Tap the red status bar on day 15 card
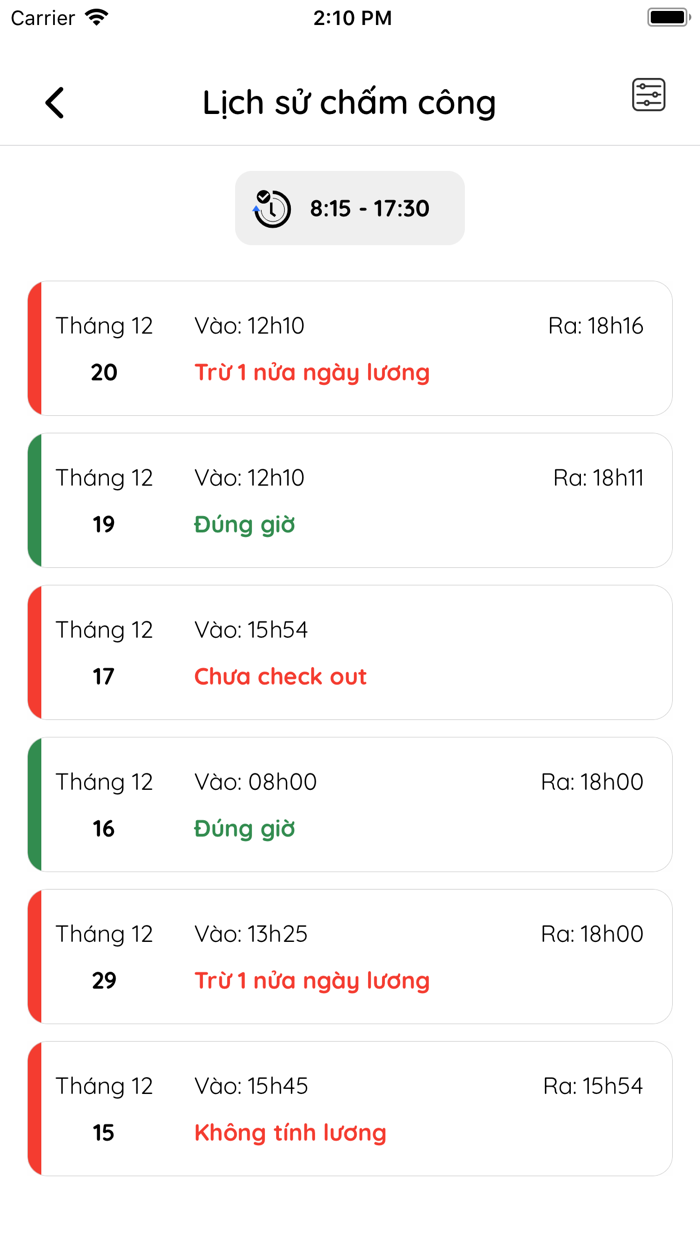 click(x=35, y=1108)
